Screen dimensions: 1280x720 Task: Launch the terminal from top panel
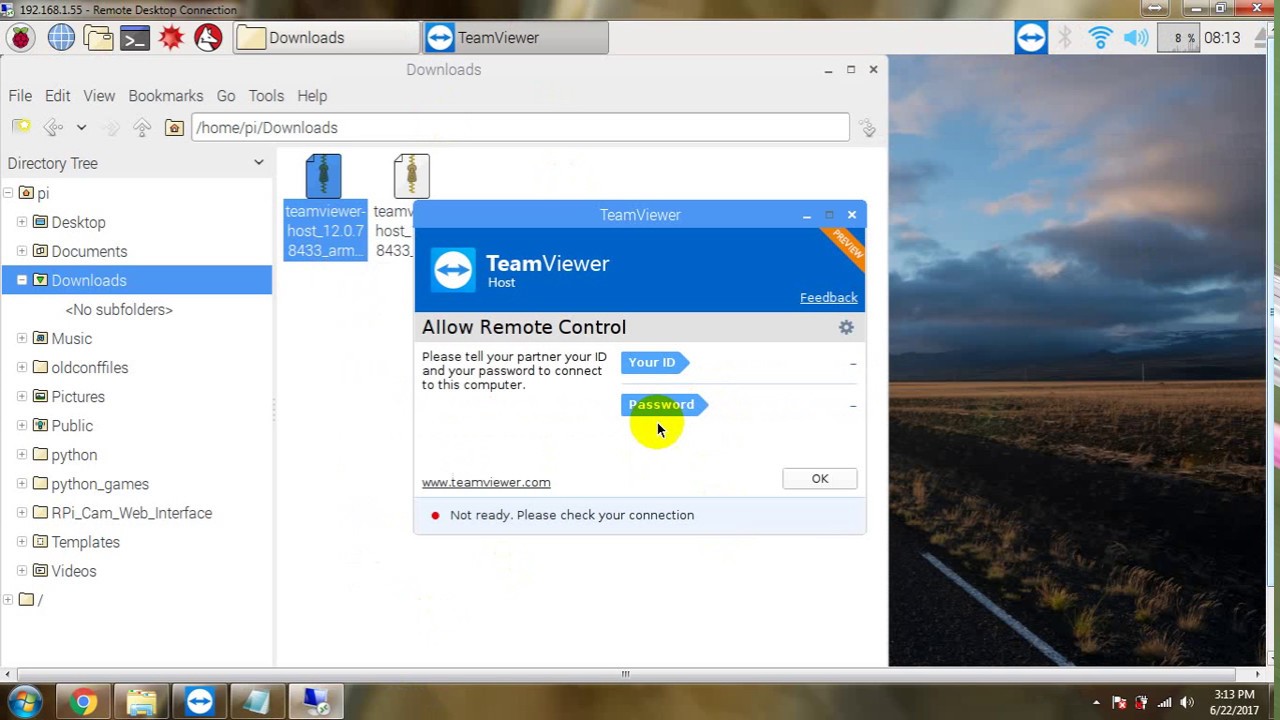(x=134, y=38)
